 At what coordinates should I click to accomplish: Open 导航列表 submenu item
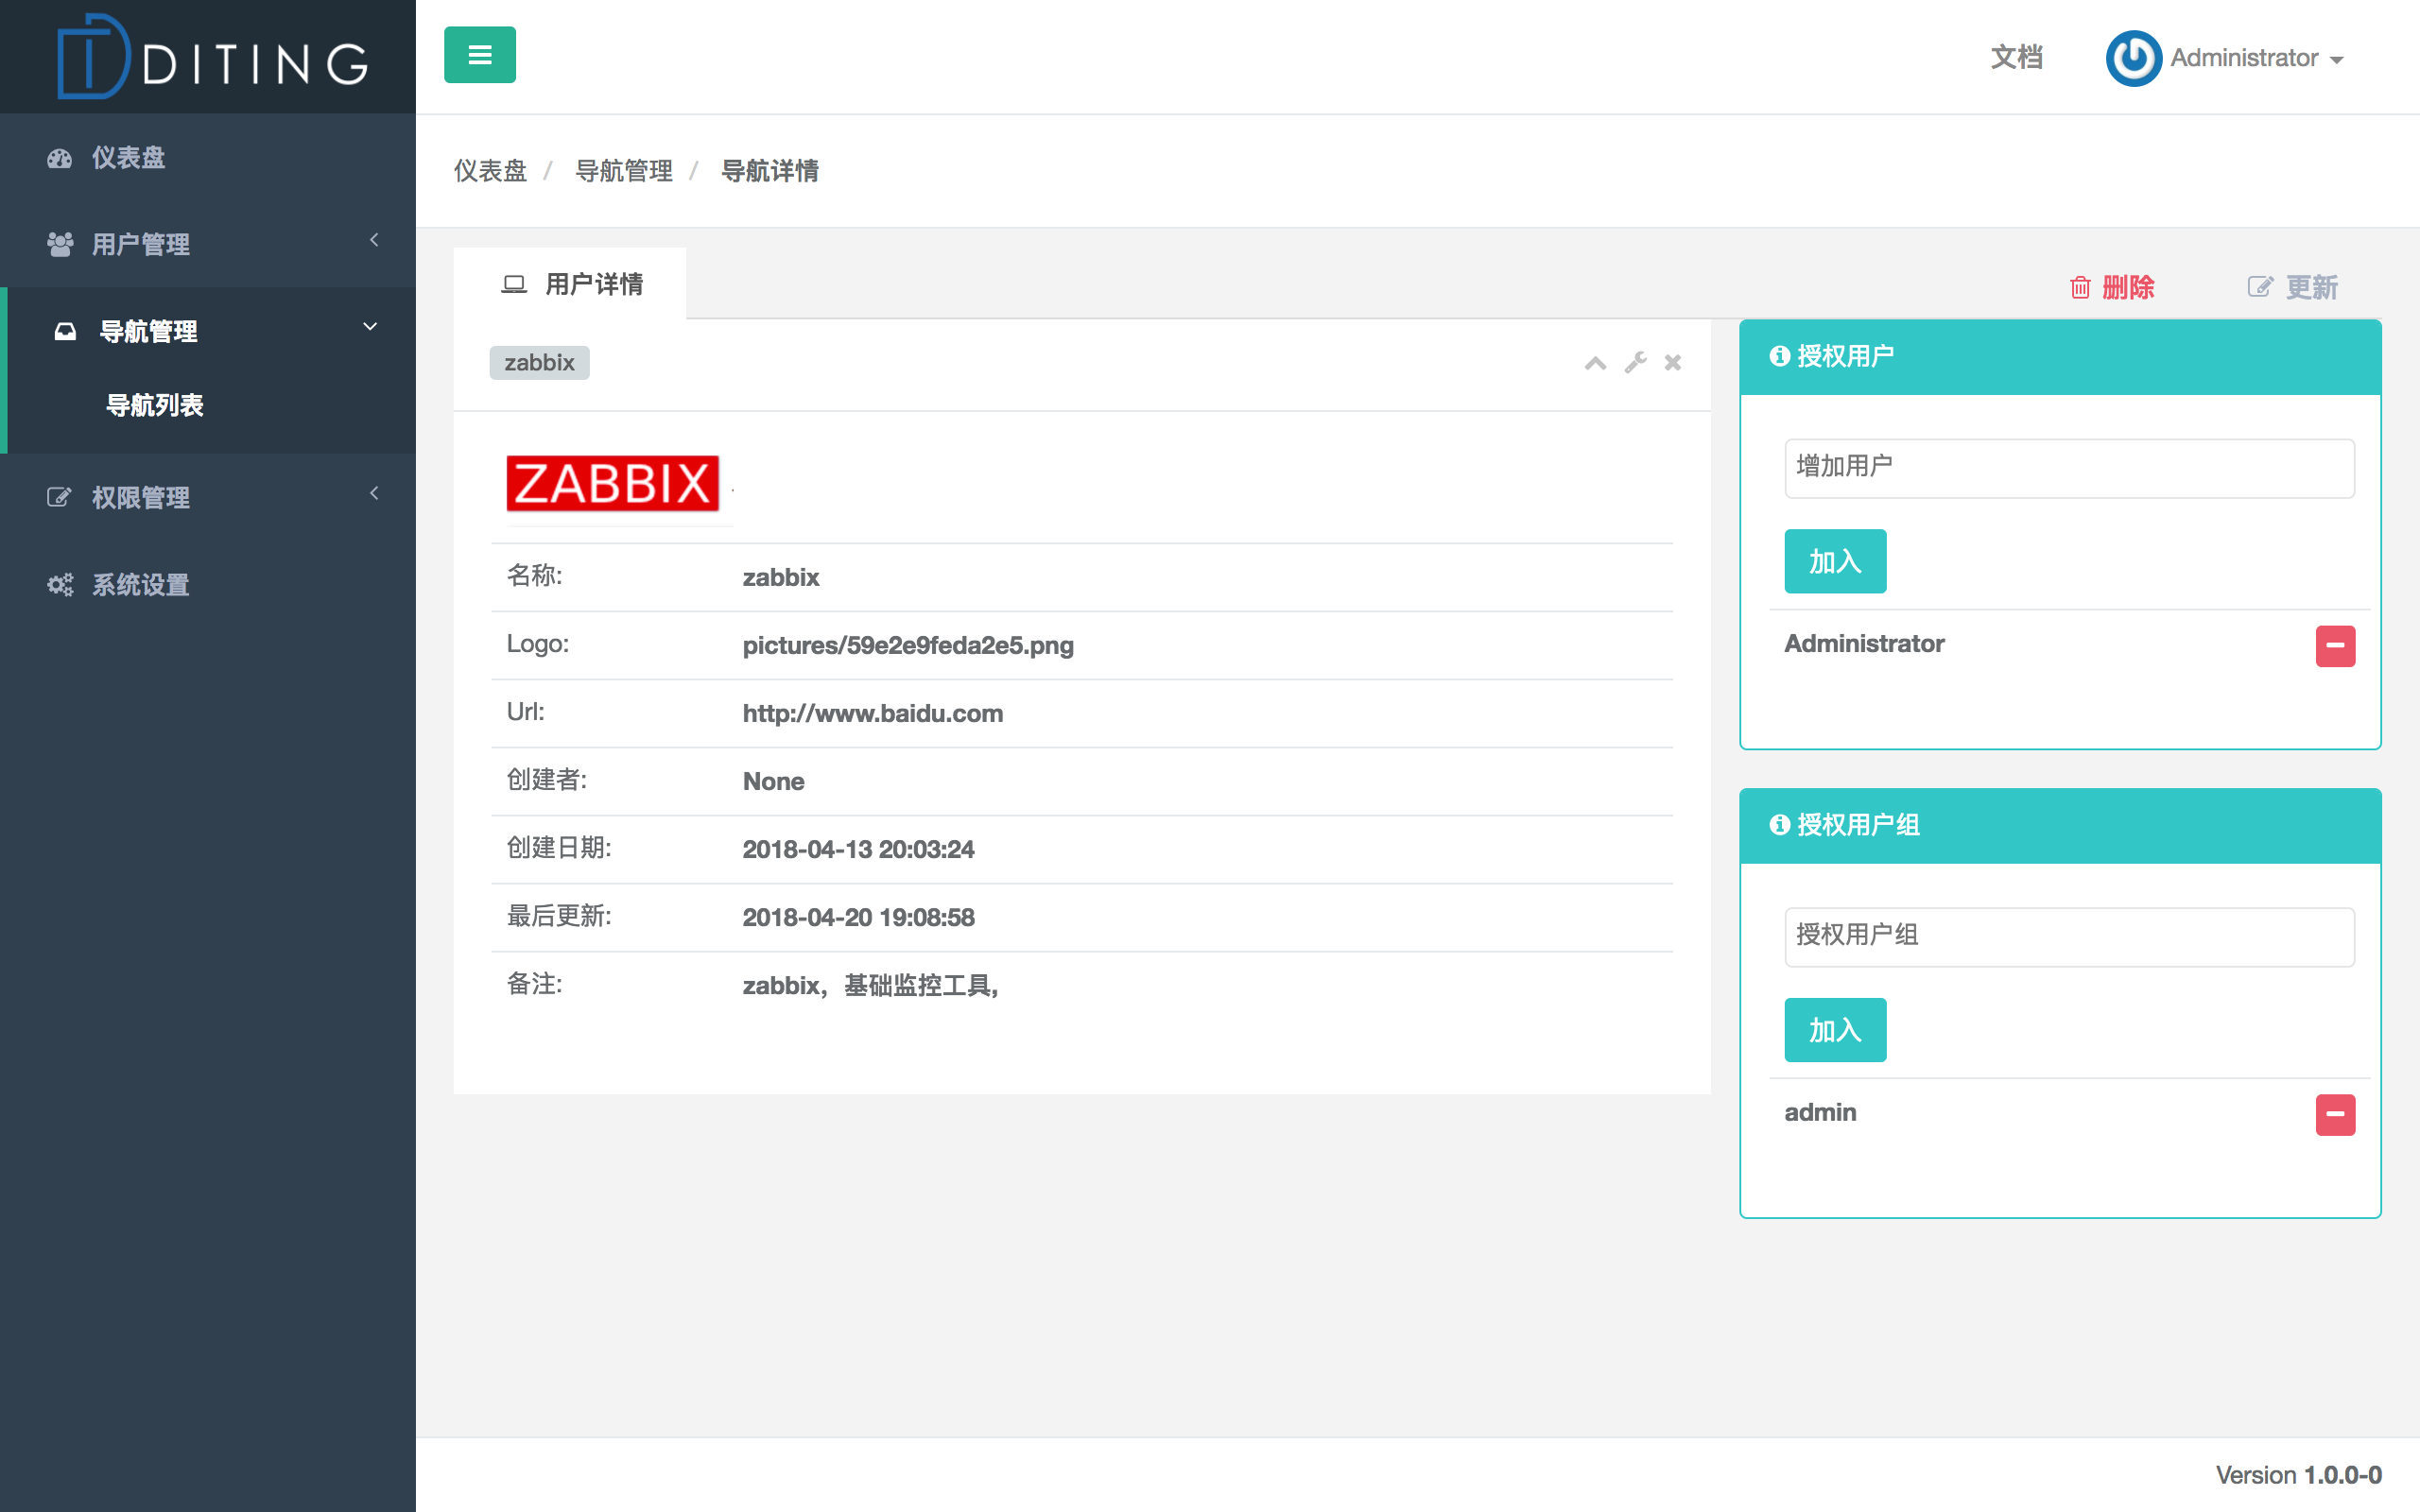pyautogui.click(x=155, y=405)
